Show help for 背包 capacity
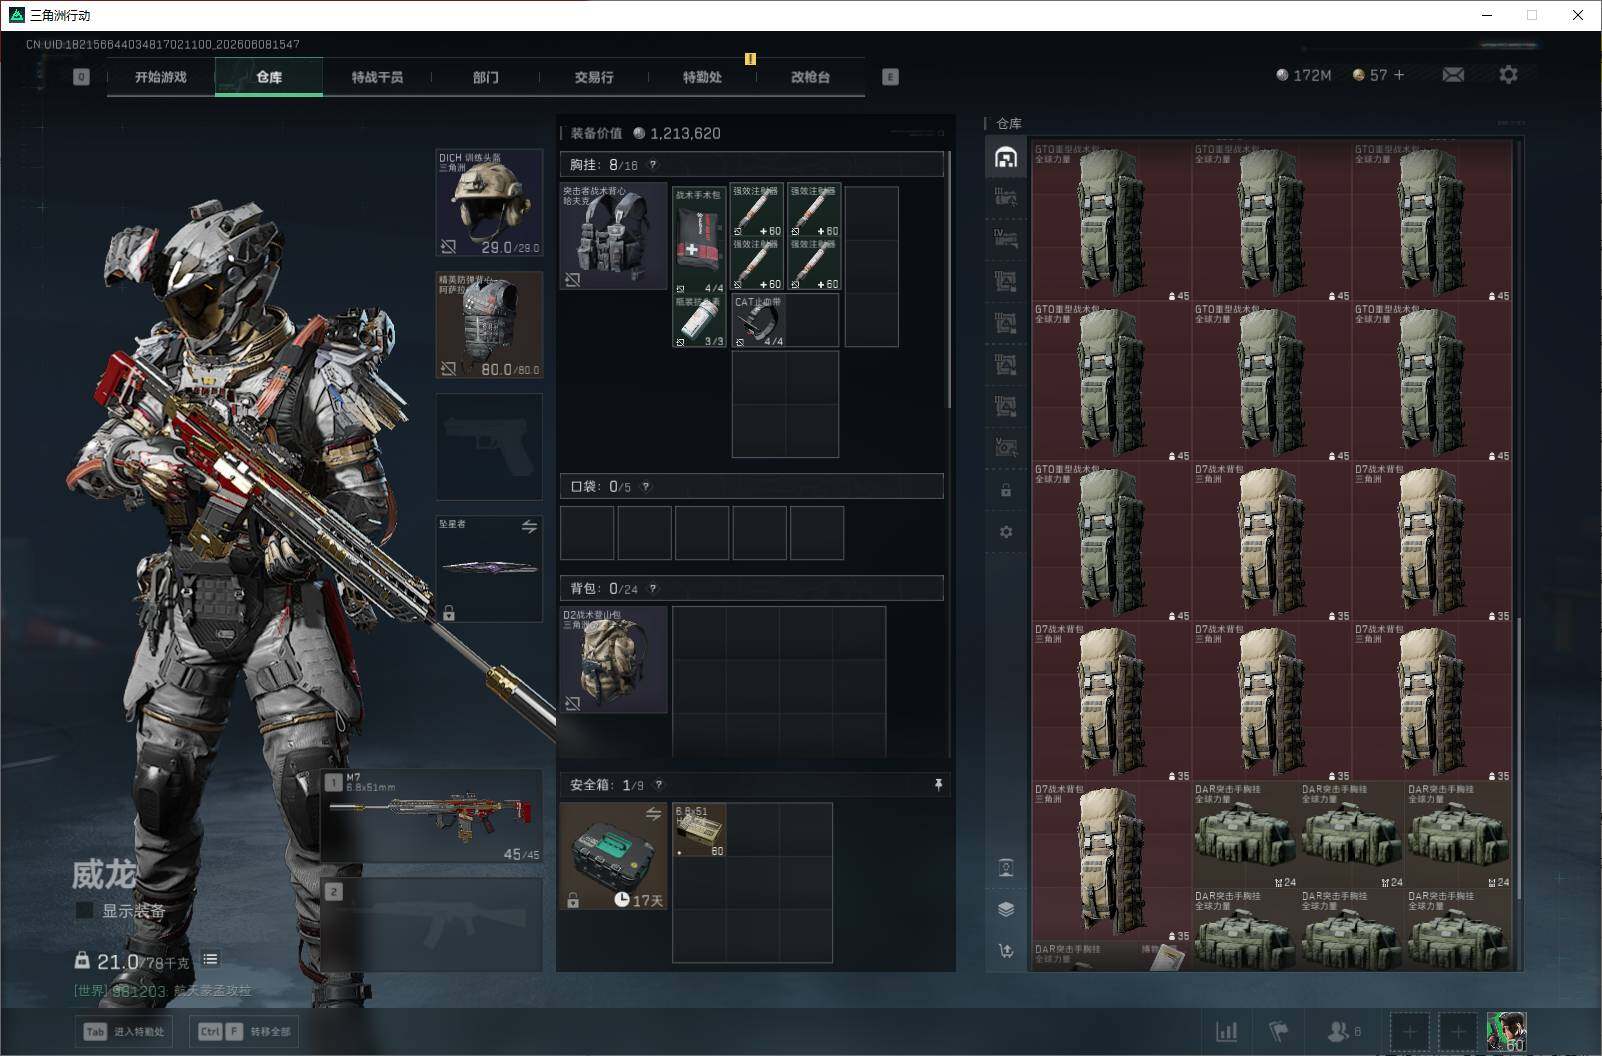 [653, 589]
